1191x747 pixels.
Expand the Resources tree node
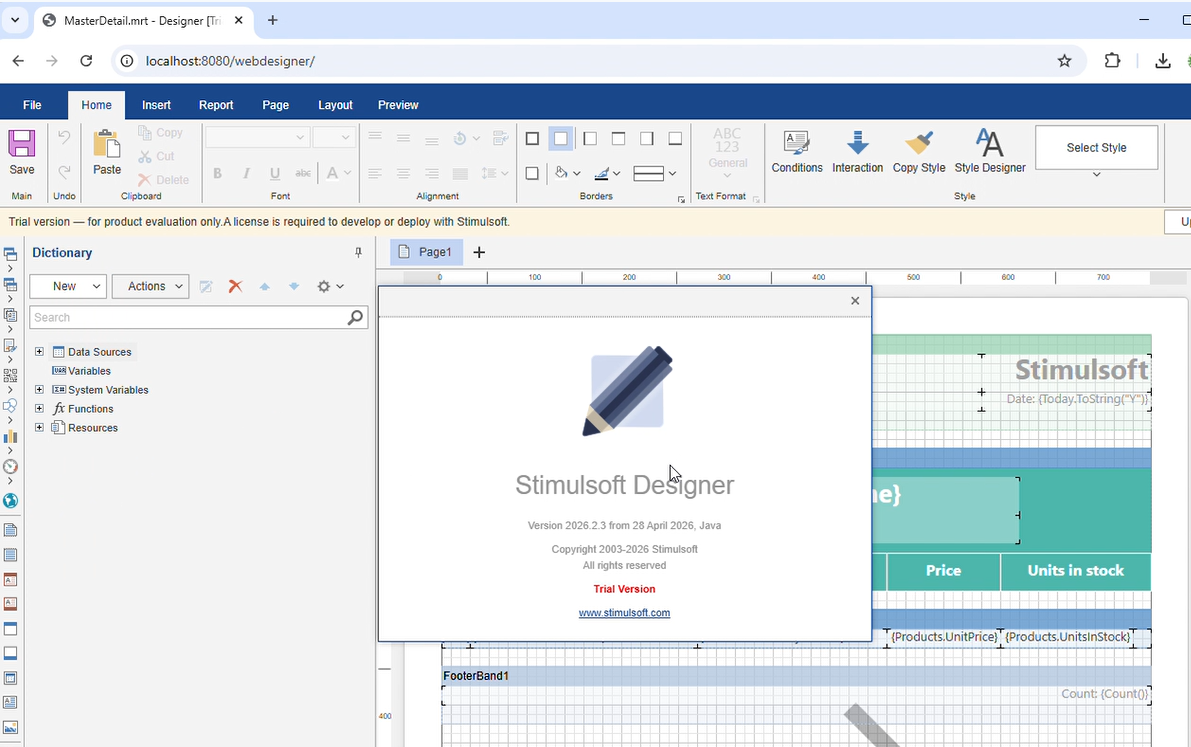coord(39,427)
